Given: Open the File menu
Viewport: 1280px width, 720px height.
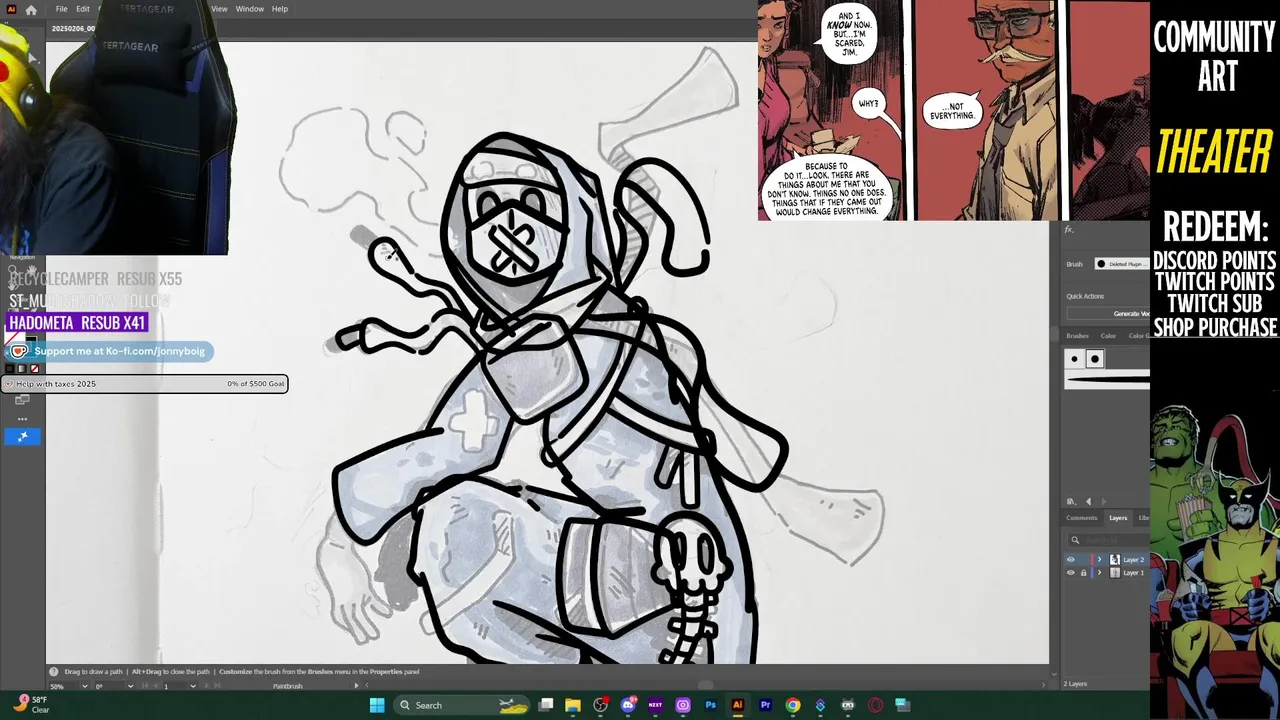Looking at the screenshot, I should (61, 9).
